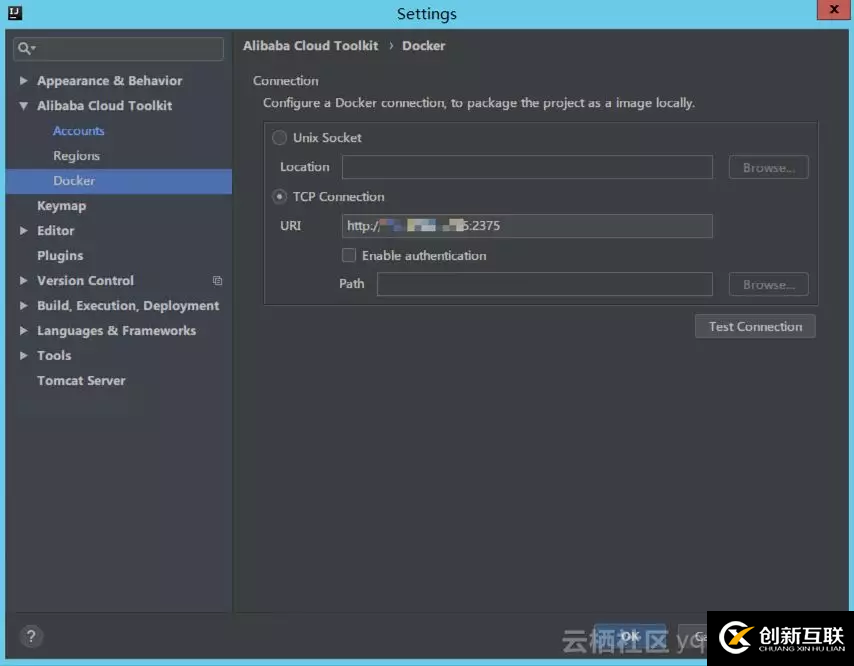Click the IntelliJ logo in the title bar
This screenshot has width=854, height=666.
[15, 13]
